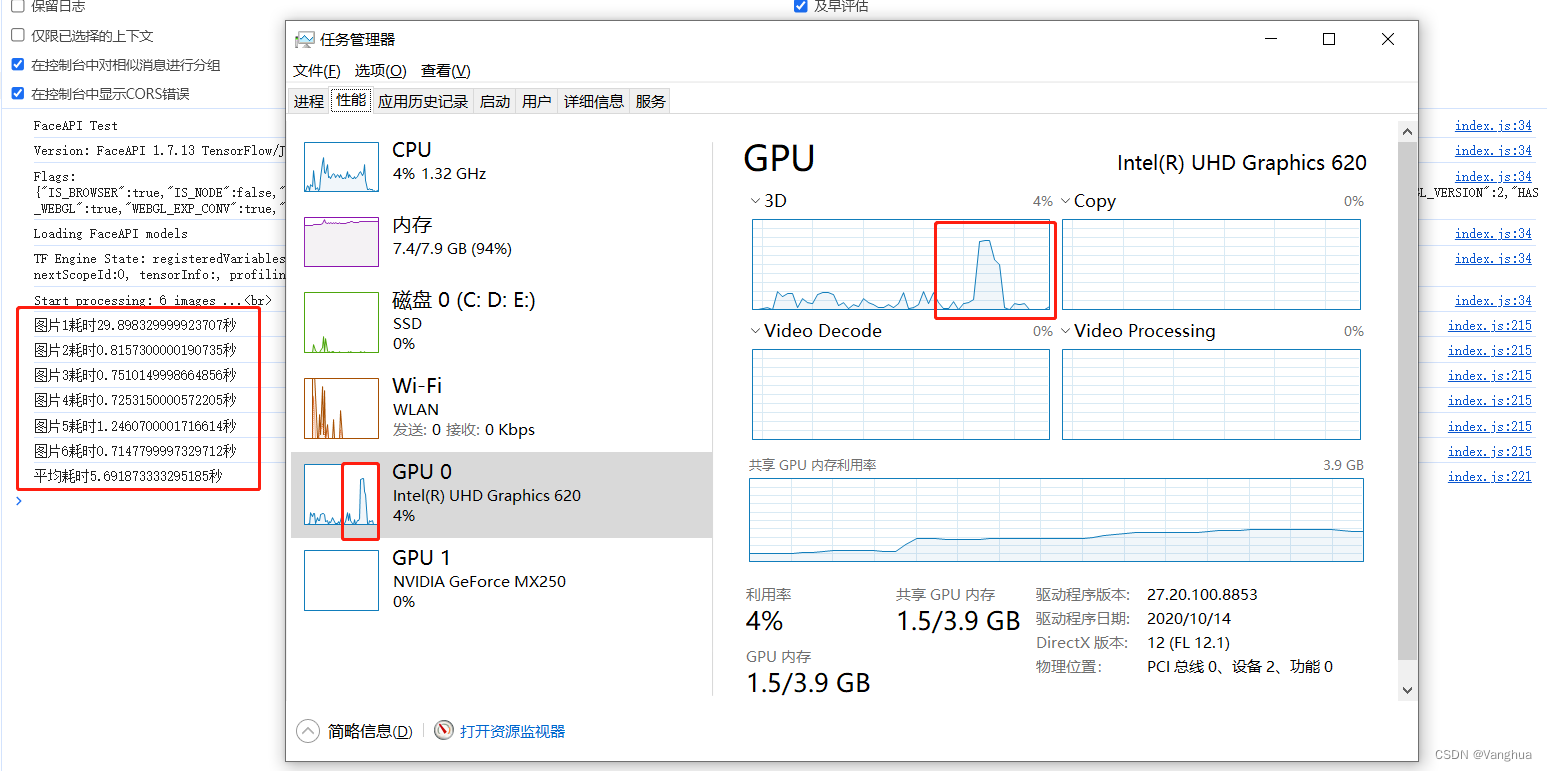
Task: Open index.js:215 link for 图片6耗时 row
Action: point(1490,451)
